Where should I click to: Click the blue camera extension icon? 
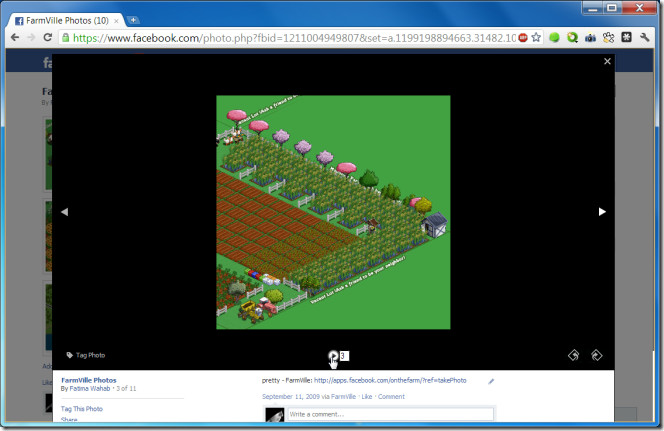pos(590,38)
